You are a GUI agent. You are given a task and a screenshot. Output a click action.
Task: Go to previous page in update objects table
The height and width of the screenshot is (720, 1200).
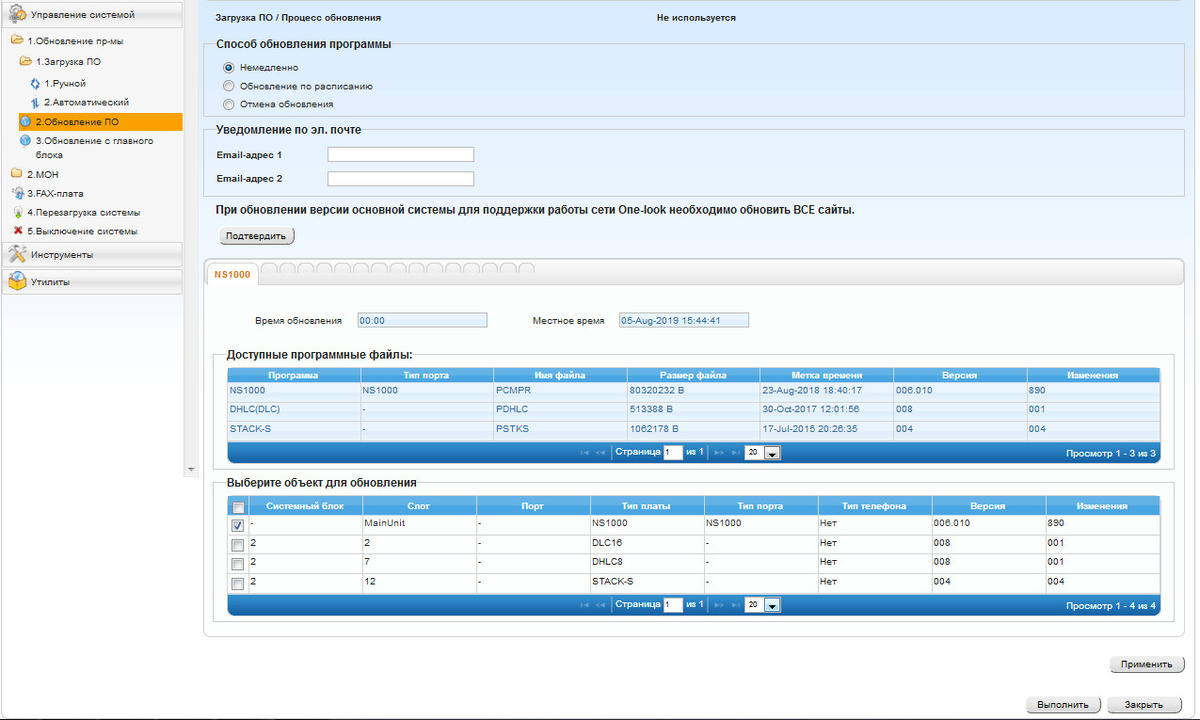[x=601, y=605]
